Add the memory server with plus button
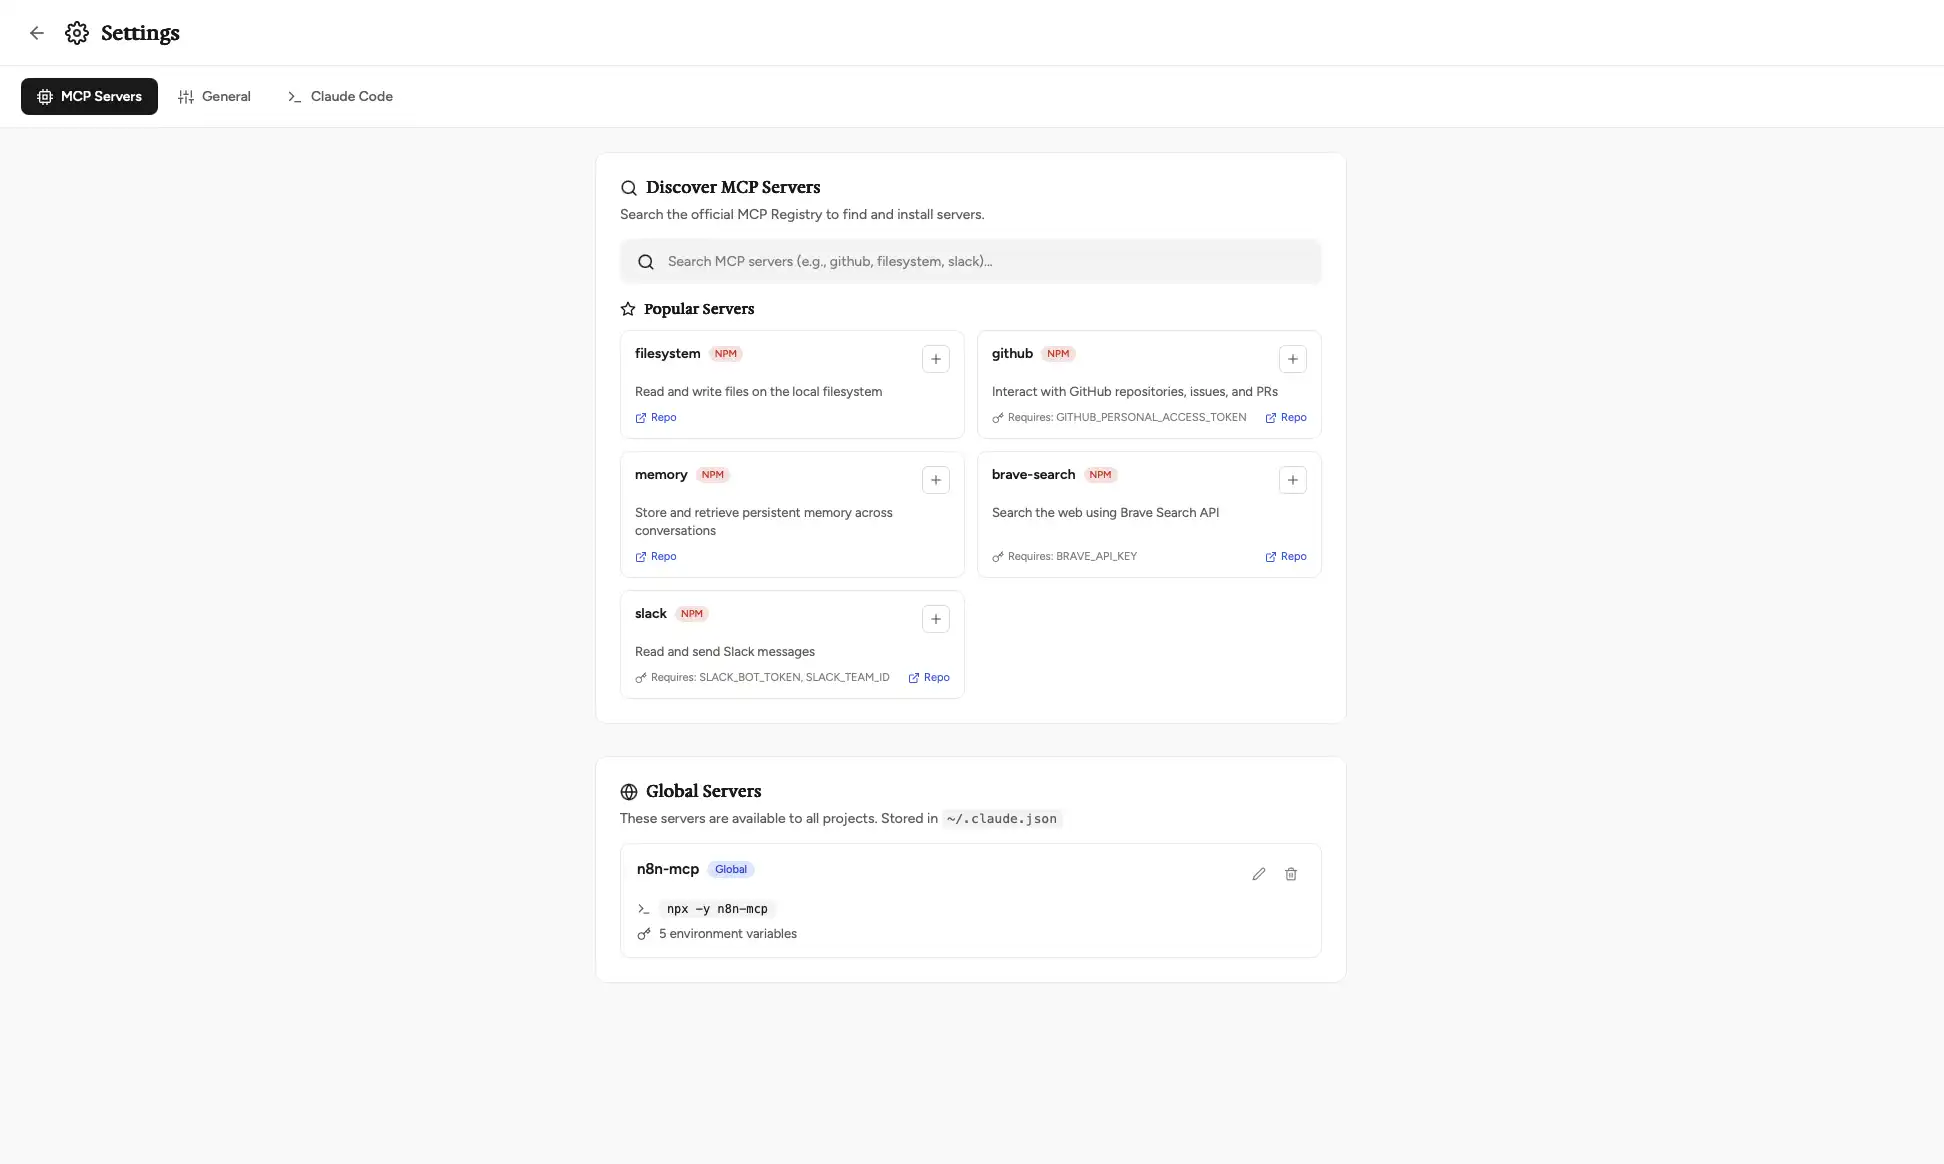Viewport: 1944px width, 1164px height. [935, 480]
